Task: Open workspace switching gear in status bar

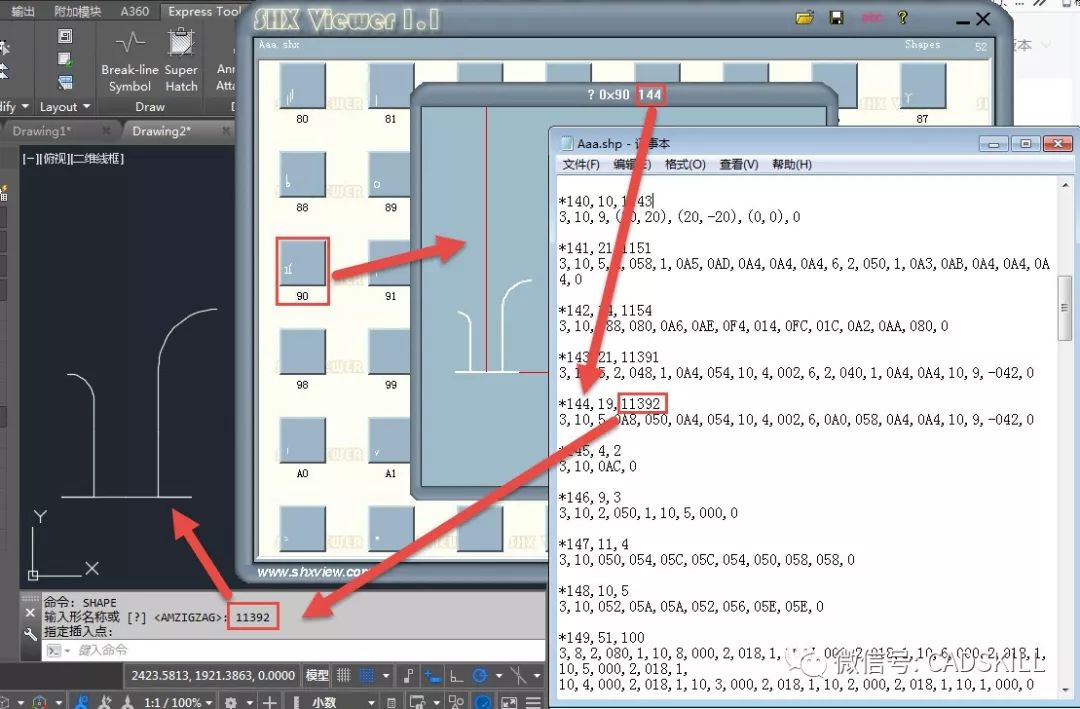Action: pyautogui.click(x=231, y=702)
